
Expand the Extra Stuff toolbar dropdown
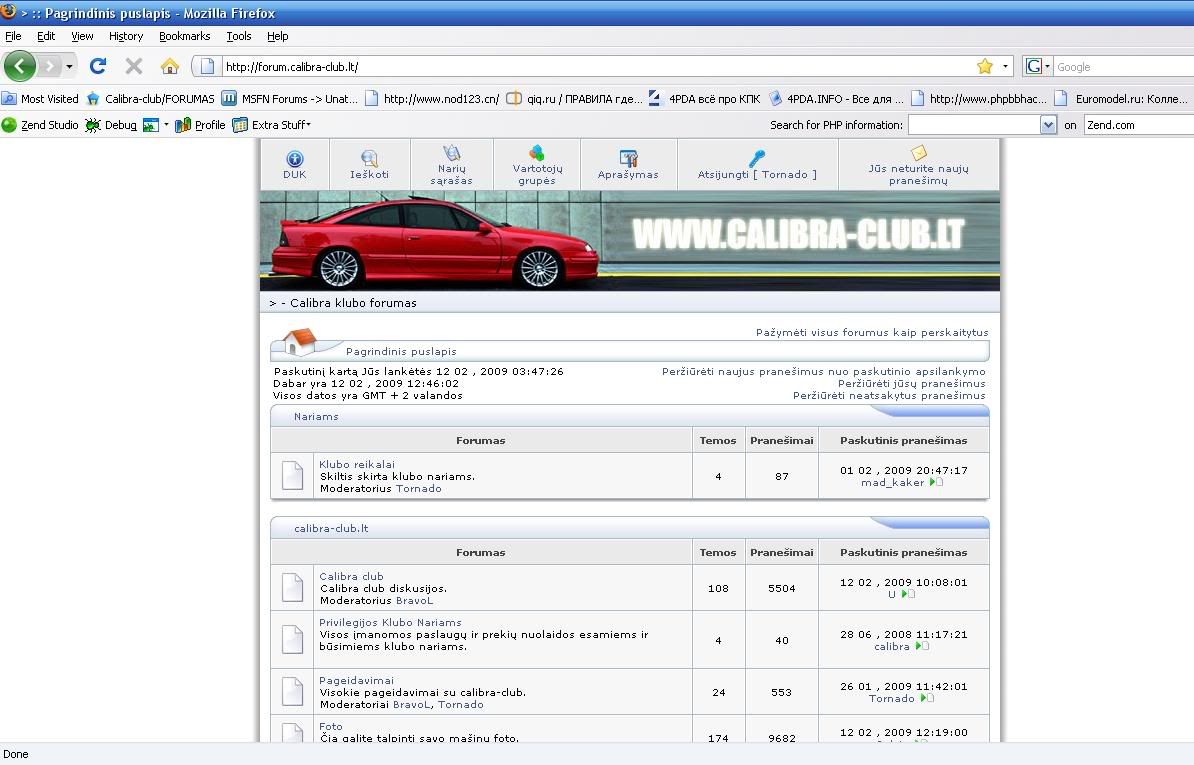pyautogui.click(x=308, y=125)
